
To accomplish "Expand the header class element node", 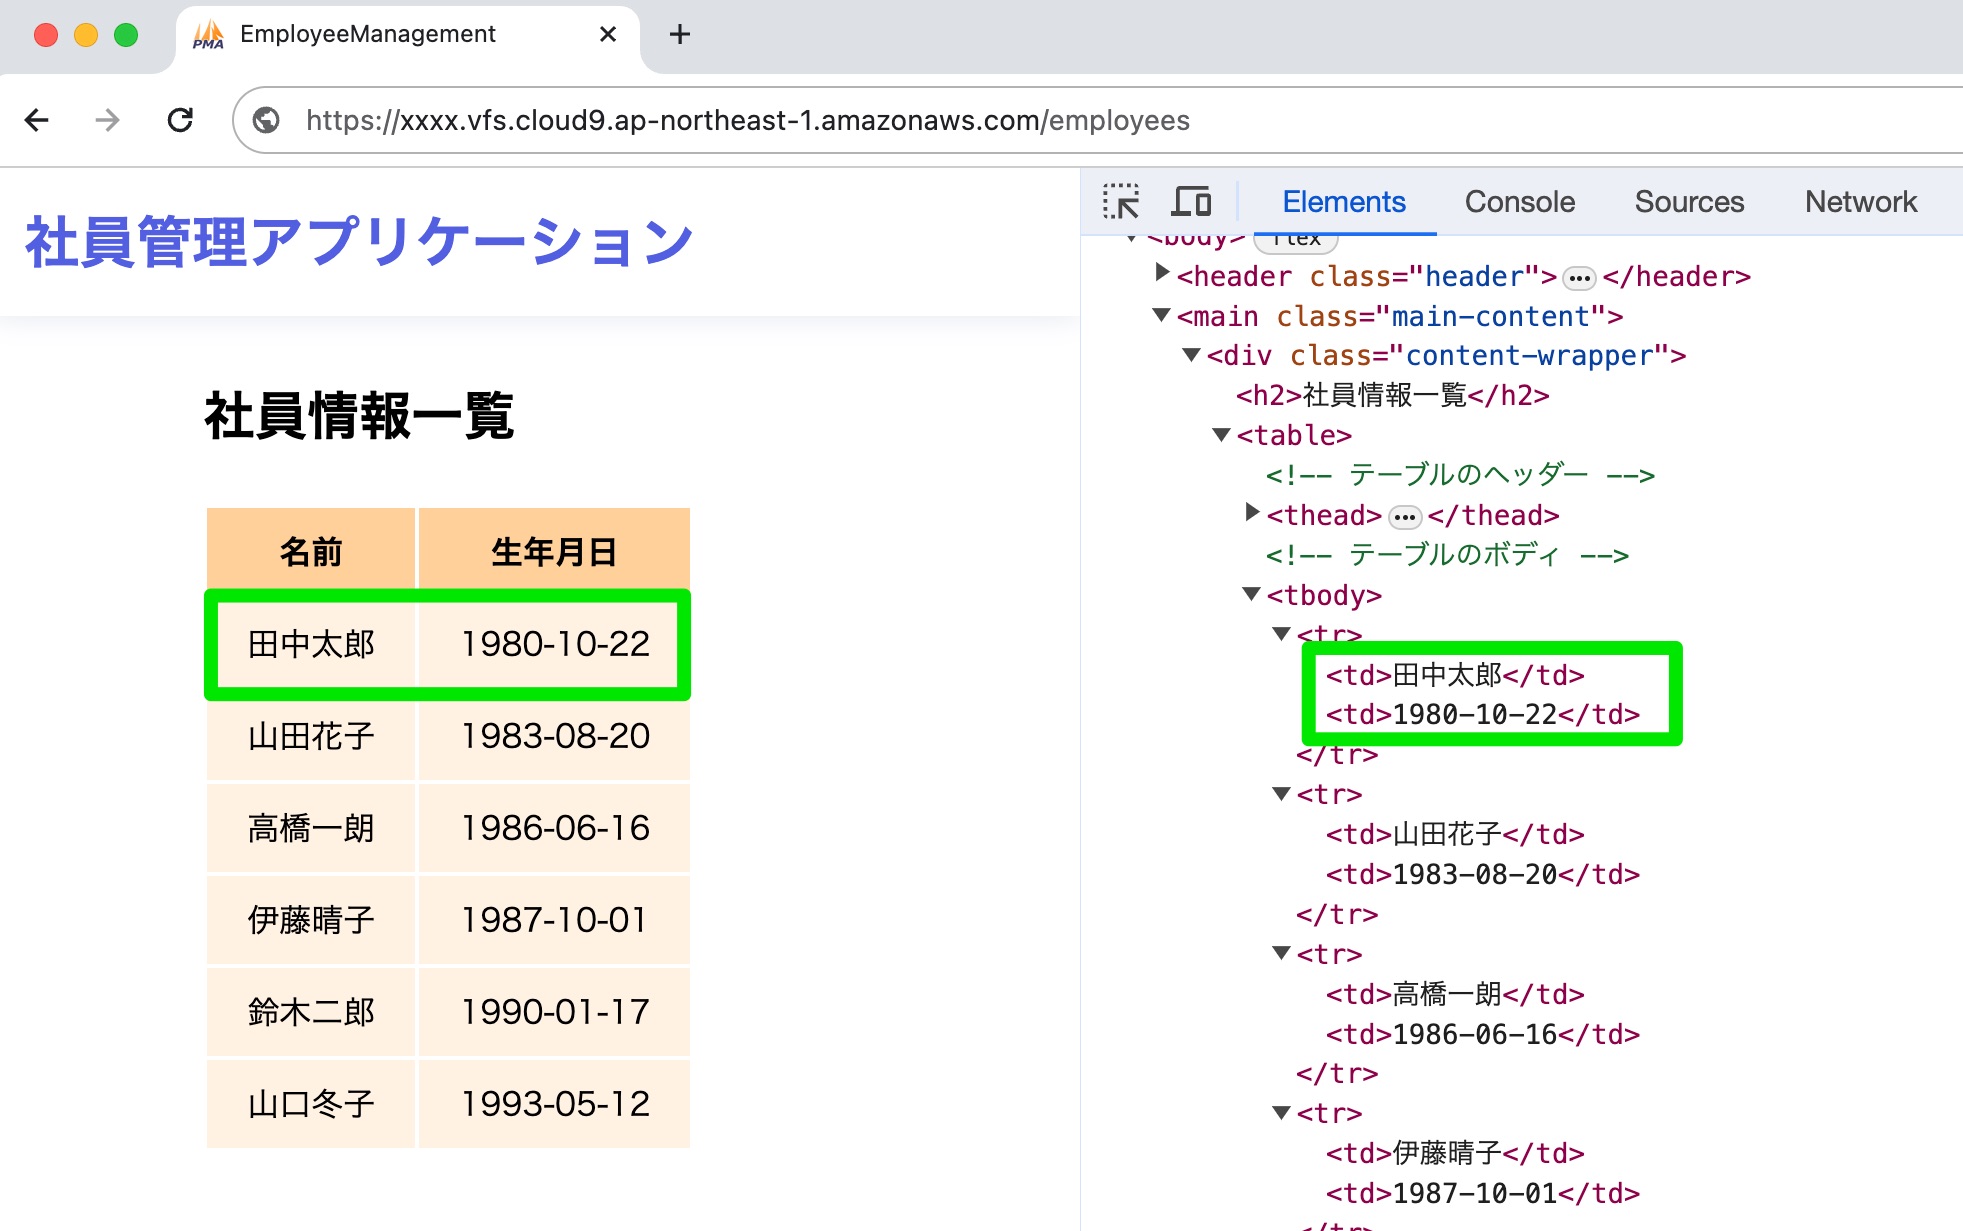I will 1161,272.
